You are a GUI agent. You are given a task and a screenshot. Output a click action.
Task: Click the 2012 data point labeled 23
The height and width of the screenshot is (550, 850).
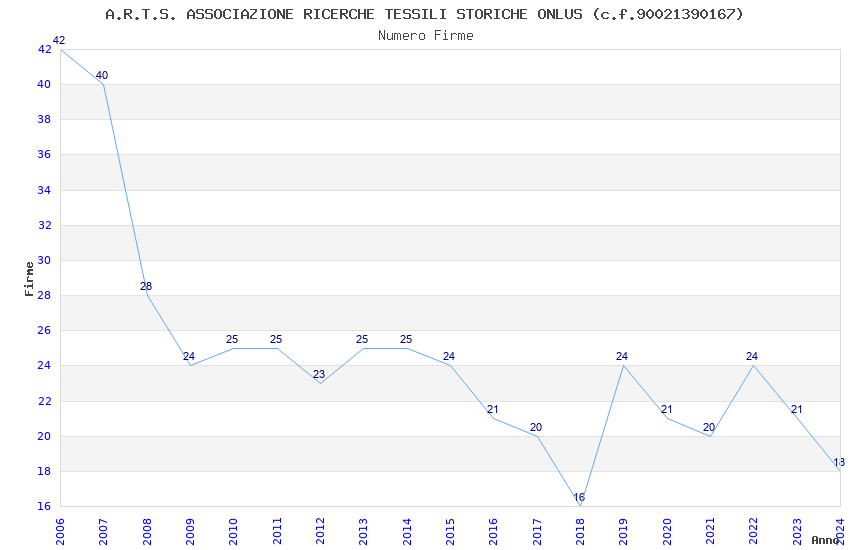(x=320, y=383)
